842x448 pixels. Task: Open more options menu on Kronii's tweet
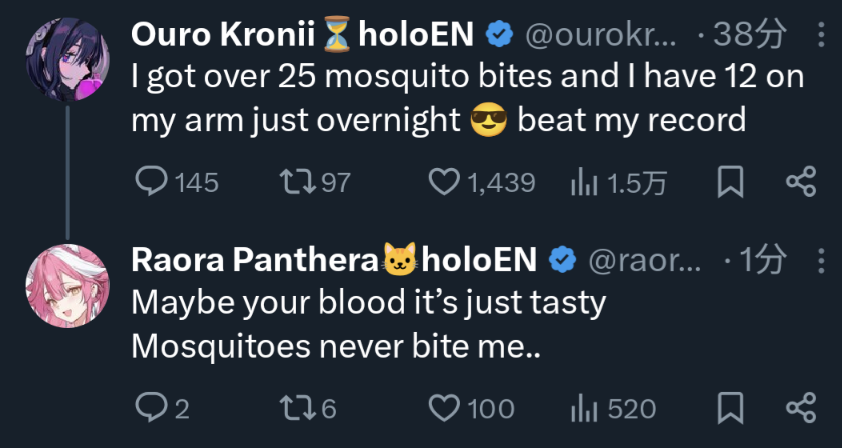(821, 36)
